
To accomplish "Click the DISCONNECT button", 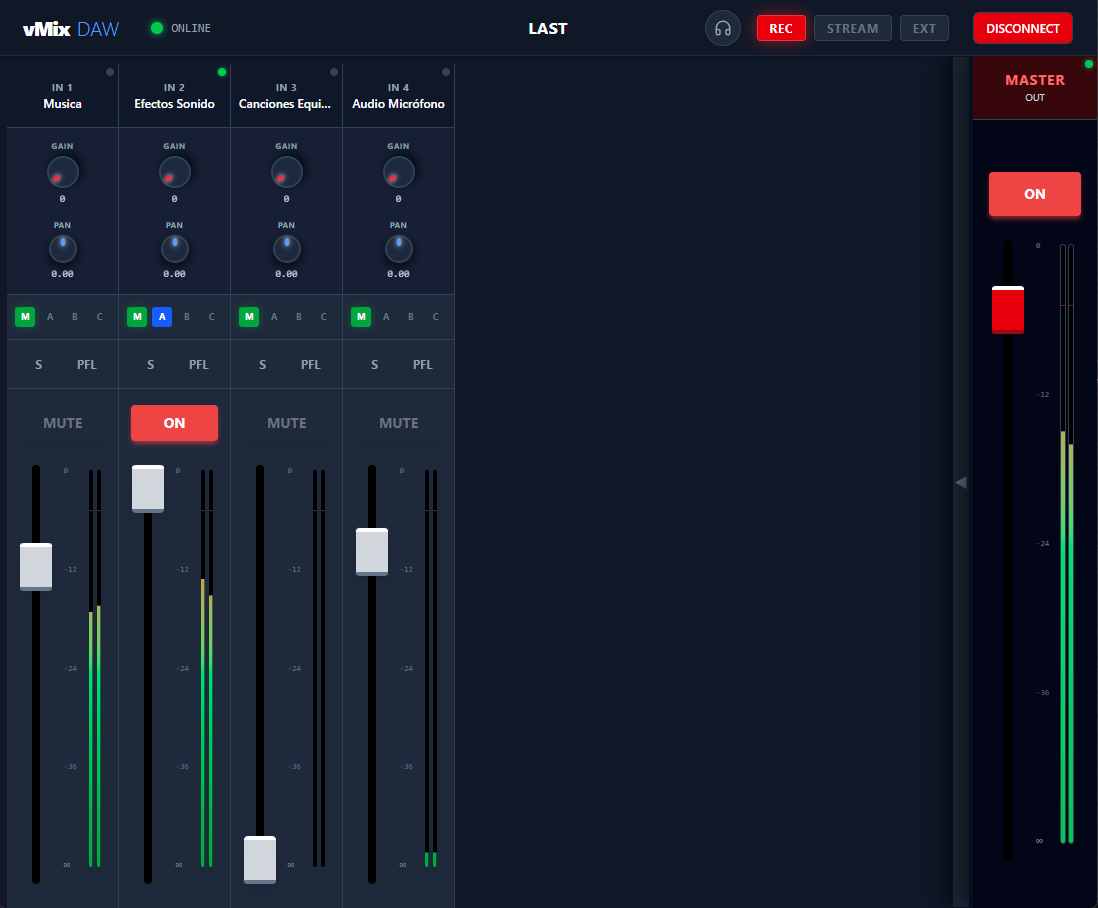I will (x=1022, y=28).
